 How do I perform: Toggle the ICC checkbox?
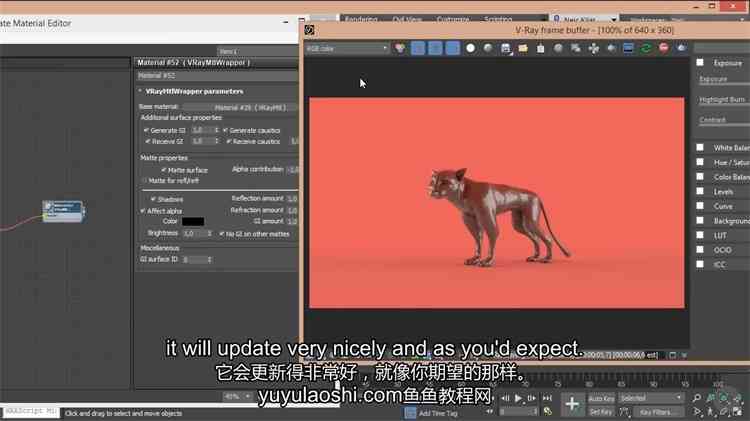[x=700, y=264]
